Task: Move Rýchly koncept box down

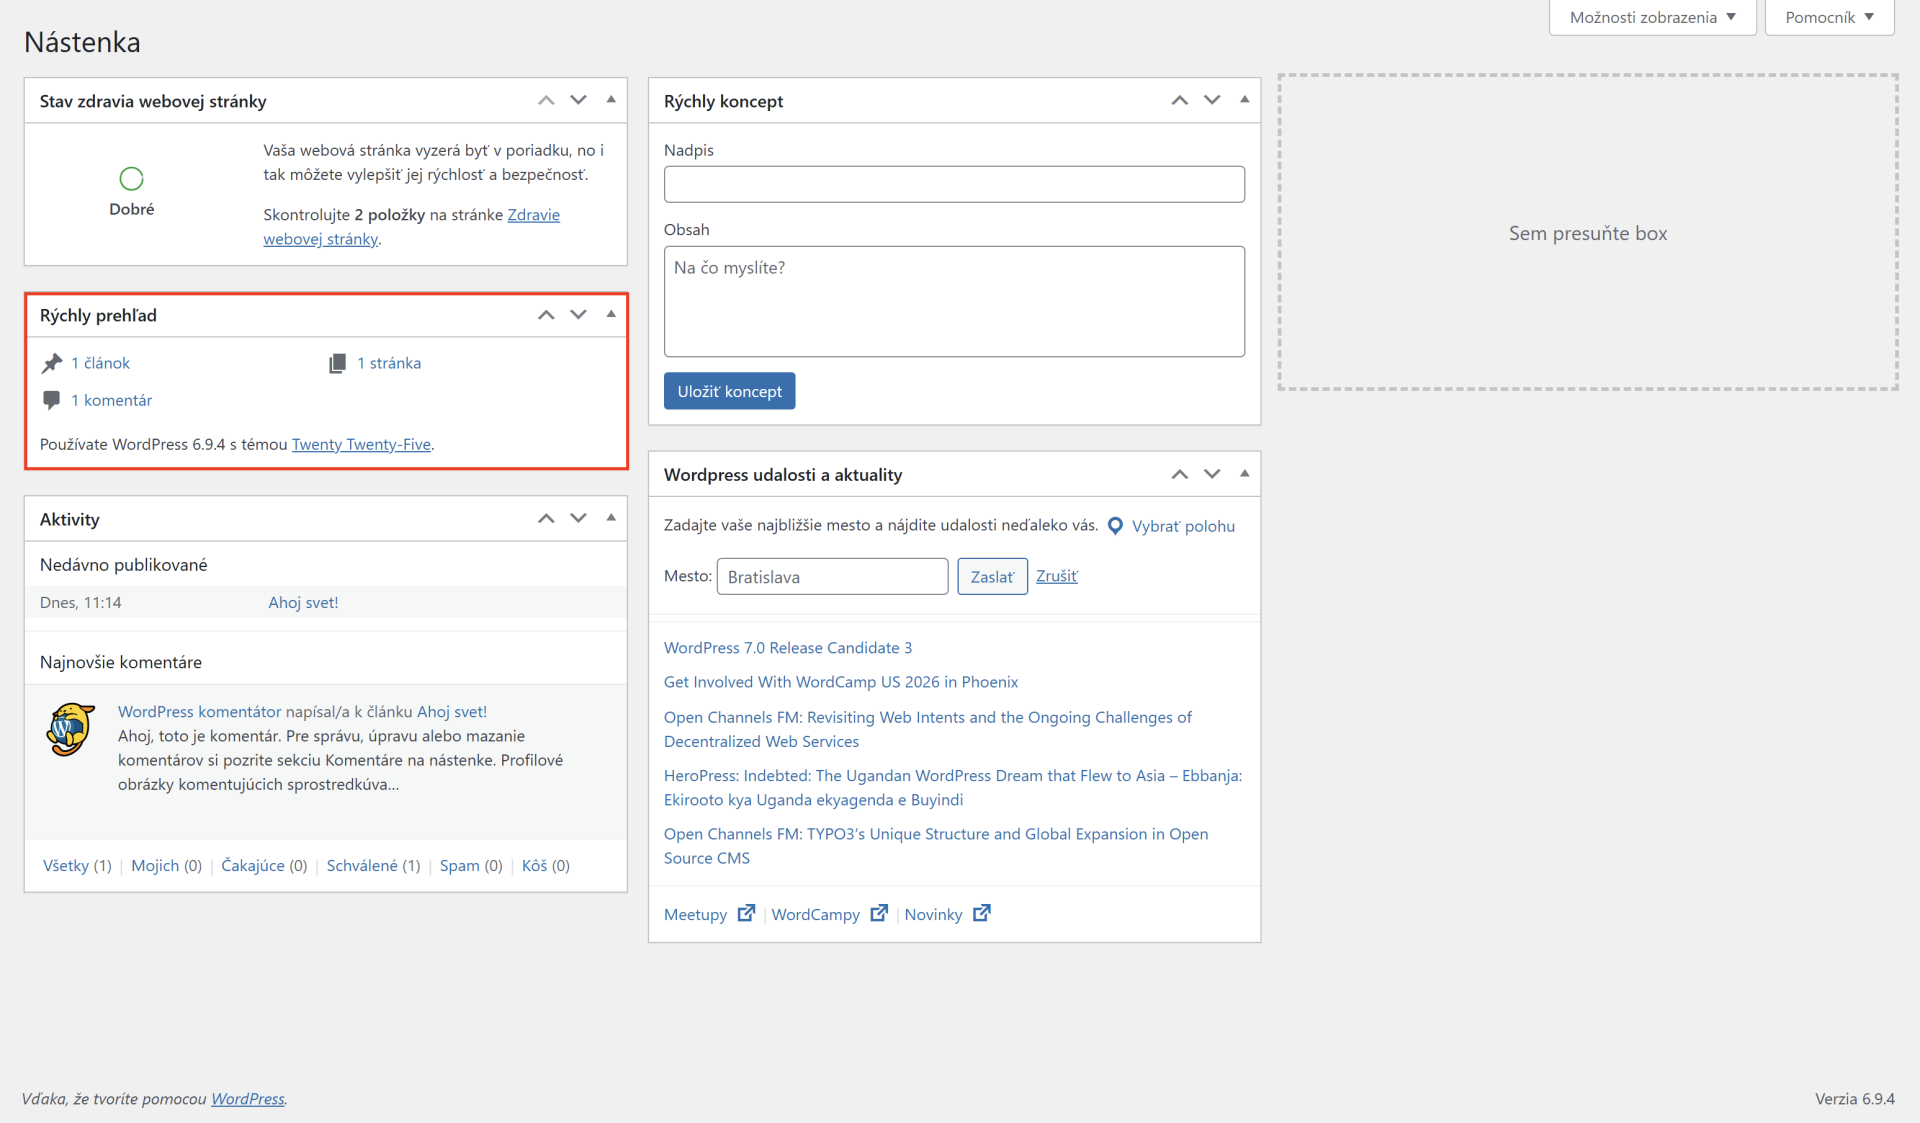Action: coord(1212,100)
